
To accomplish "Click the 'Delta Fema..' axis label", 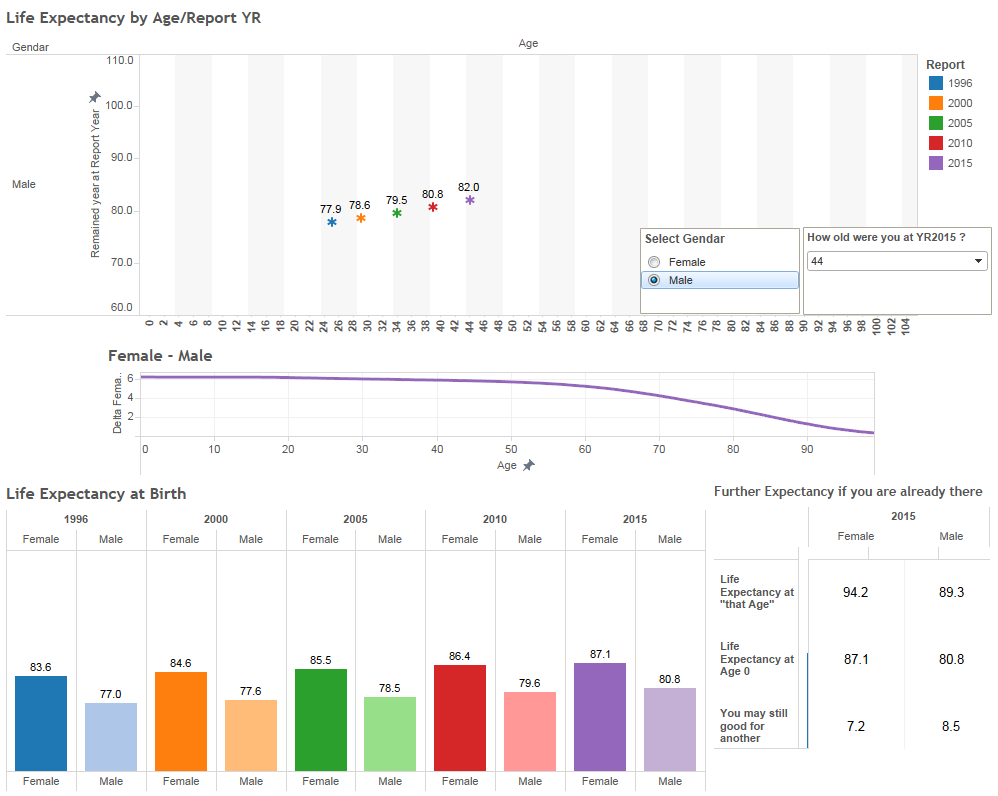I will [117, 405].
